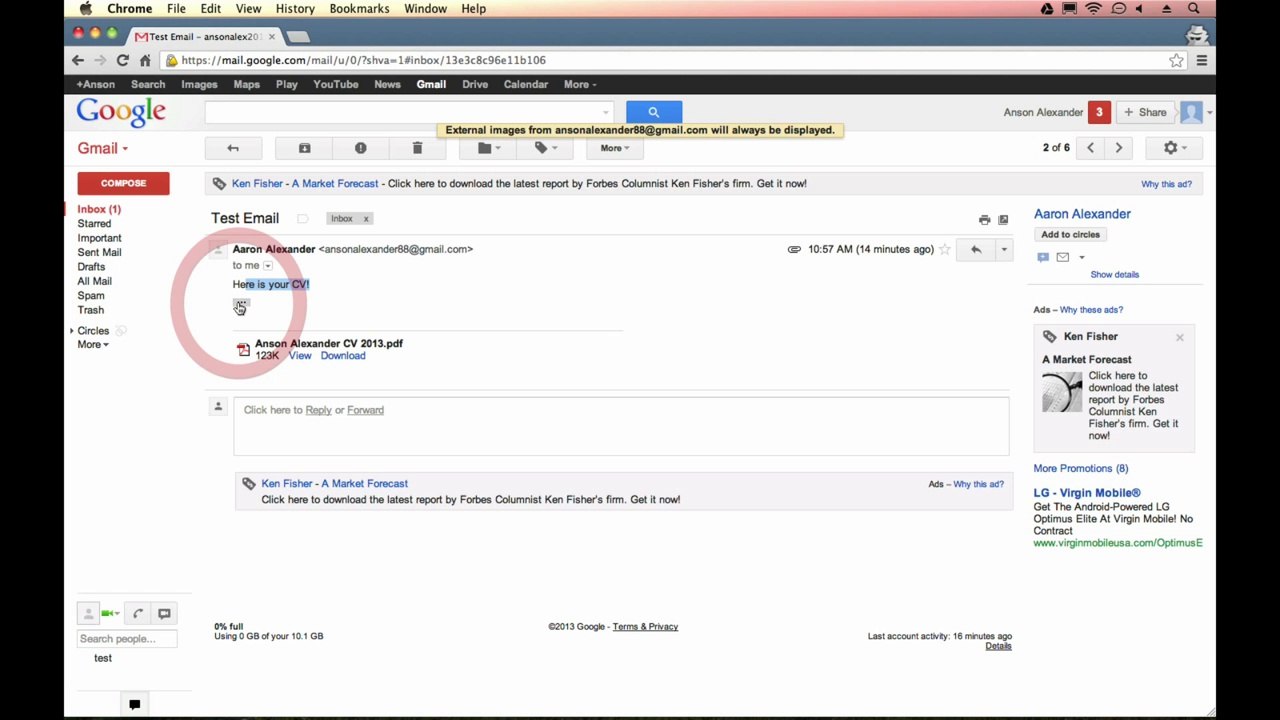The width and height of the screenshot is (1280, 720).
Task: Bookmark this page with the star
Action: (1177, 60)
